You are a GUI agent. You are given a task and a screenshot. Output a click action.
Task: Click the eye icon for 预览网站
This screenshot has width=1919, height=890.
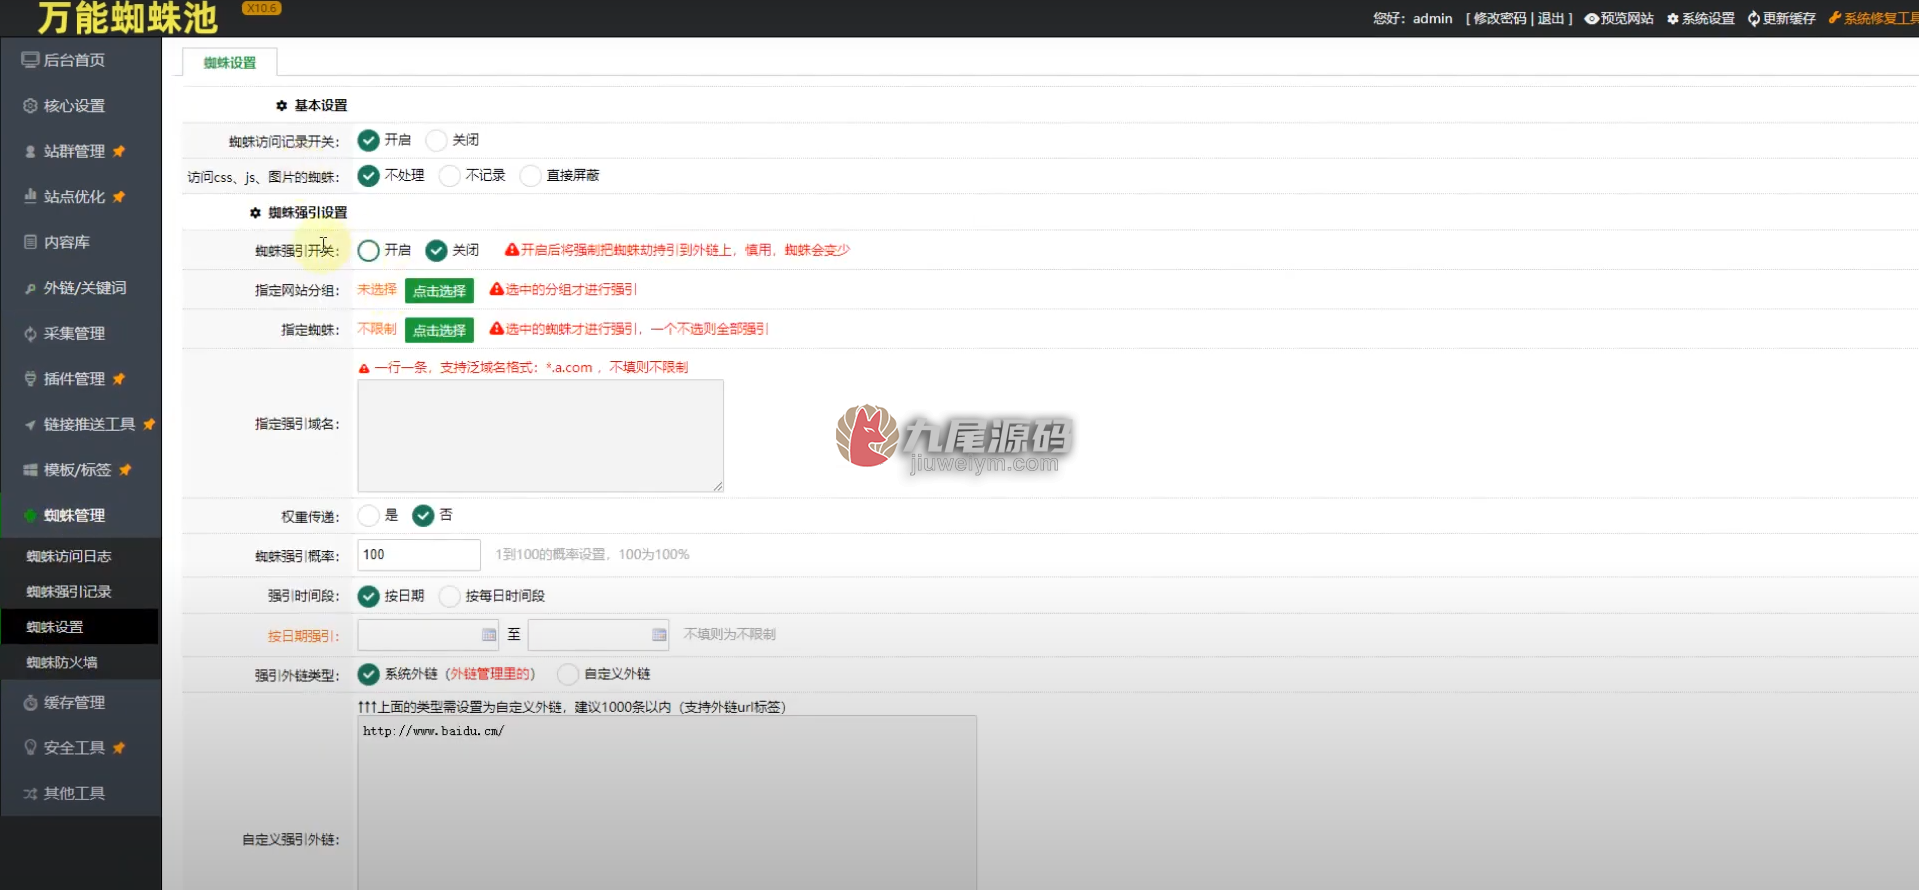click(x=1592, y=19)
